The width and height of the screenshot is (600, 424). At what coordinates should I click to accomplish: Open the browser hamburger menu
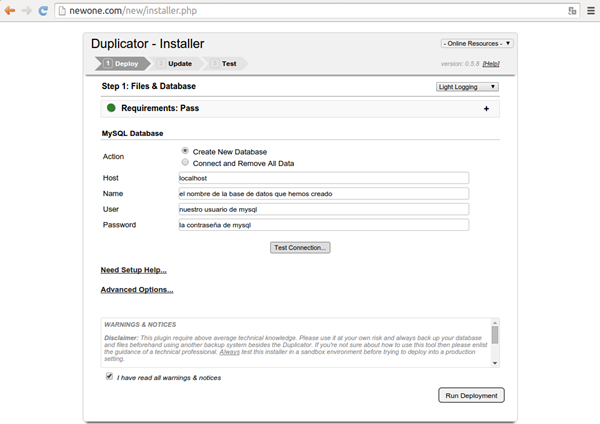(590, 10)
